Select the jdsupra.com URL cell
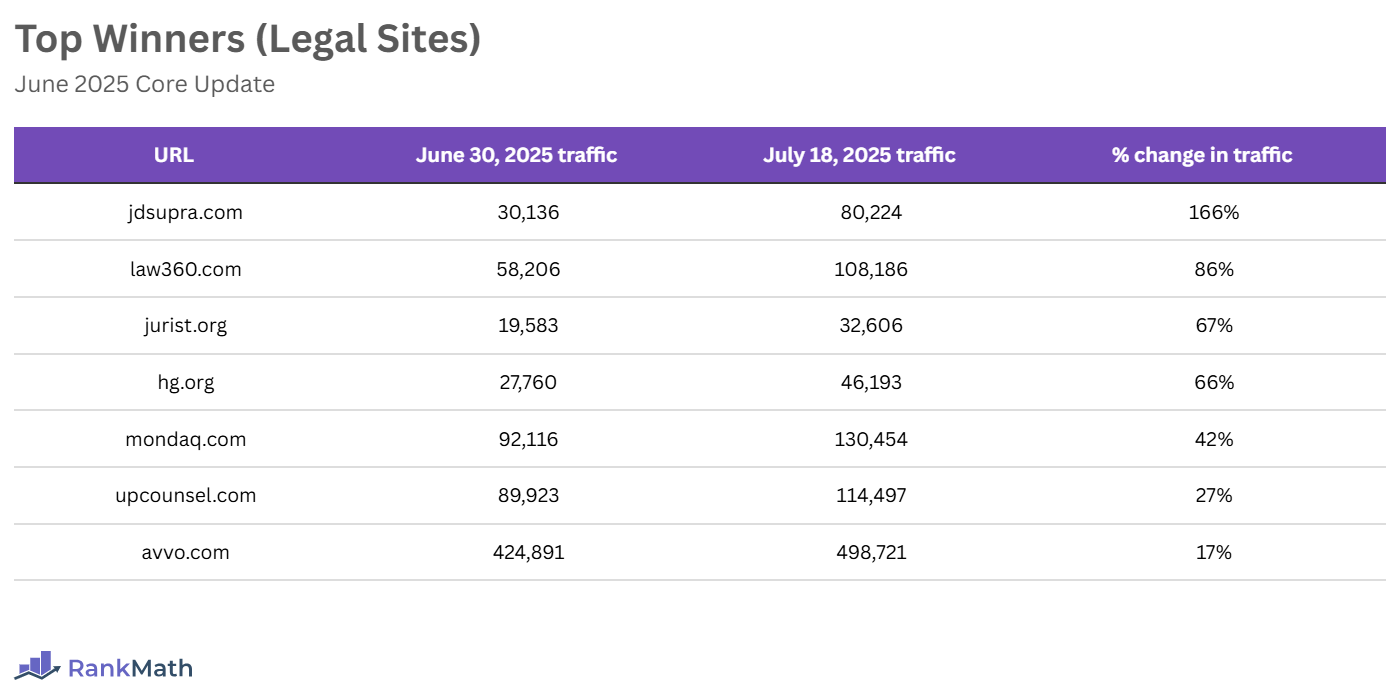Image resolution: width=1400 pixels, height=700 pixels. pos(186,212)
